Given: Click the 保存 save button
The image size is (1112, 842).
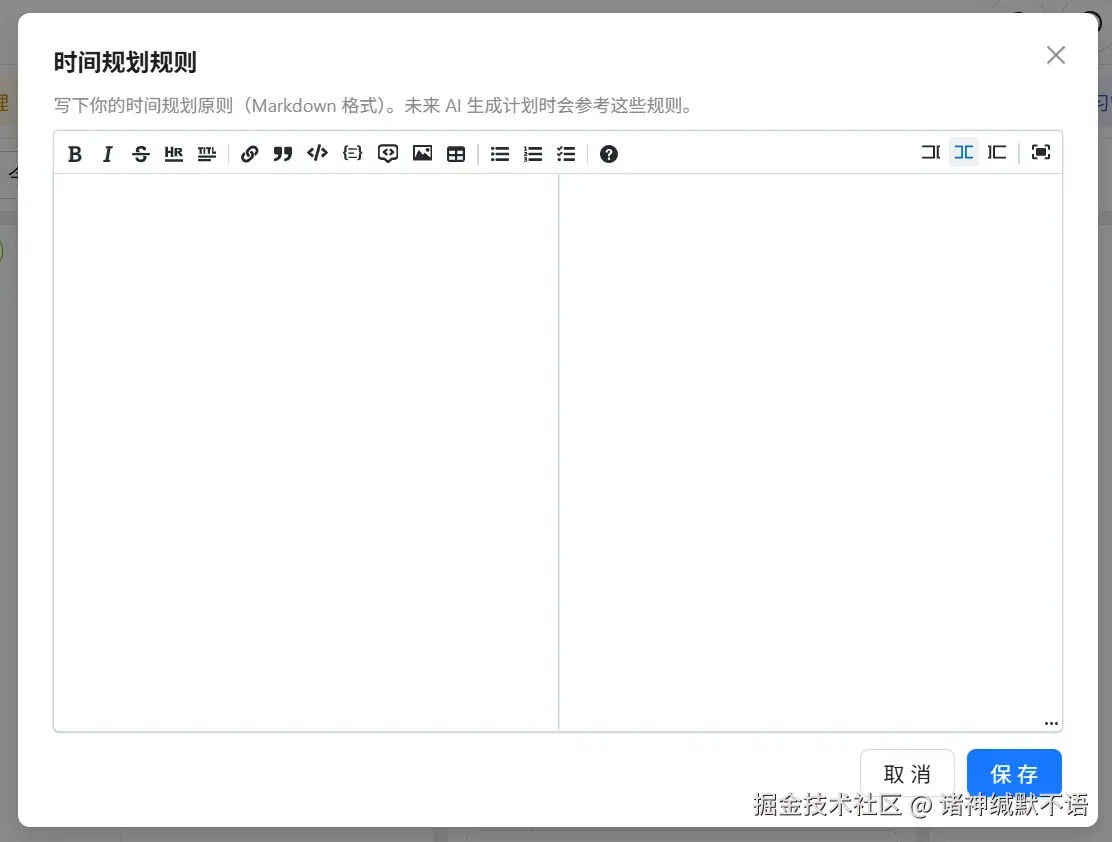Looking at the screenshot, I should 1014,773.
